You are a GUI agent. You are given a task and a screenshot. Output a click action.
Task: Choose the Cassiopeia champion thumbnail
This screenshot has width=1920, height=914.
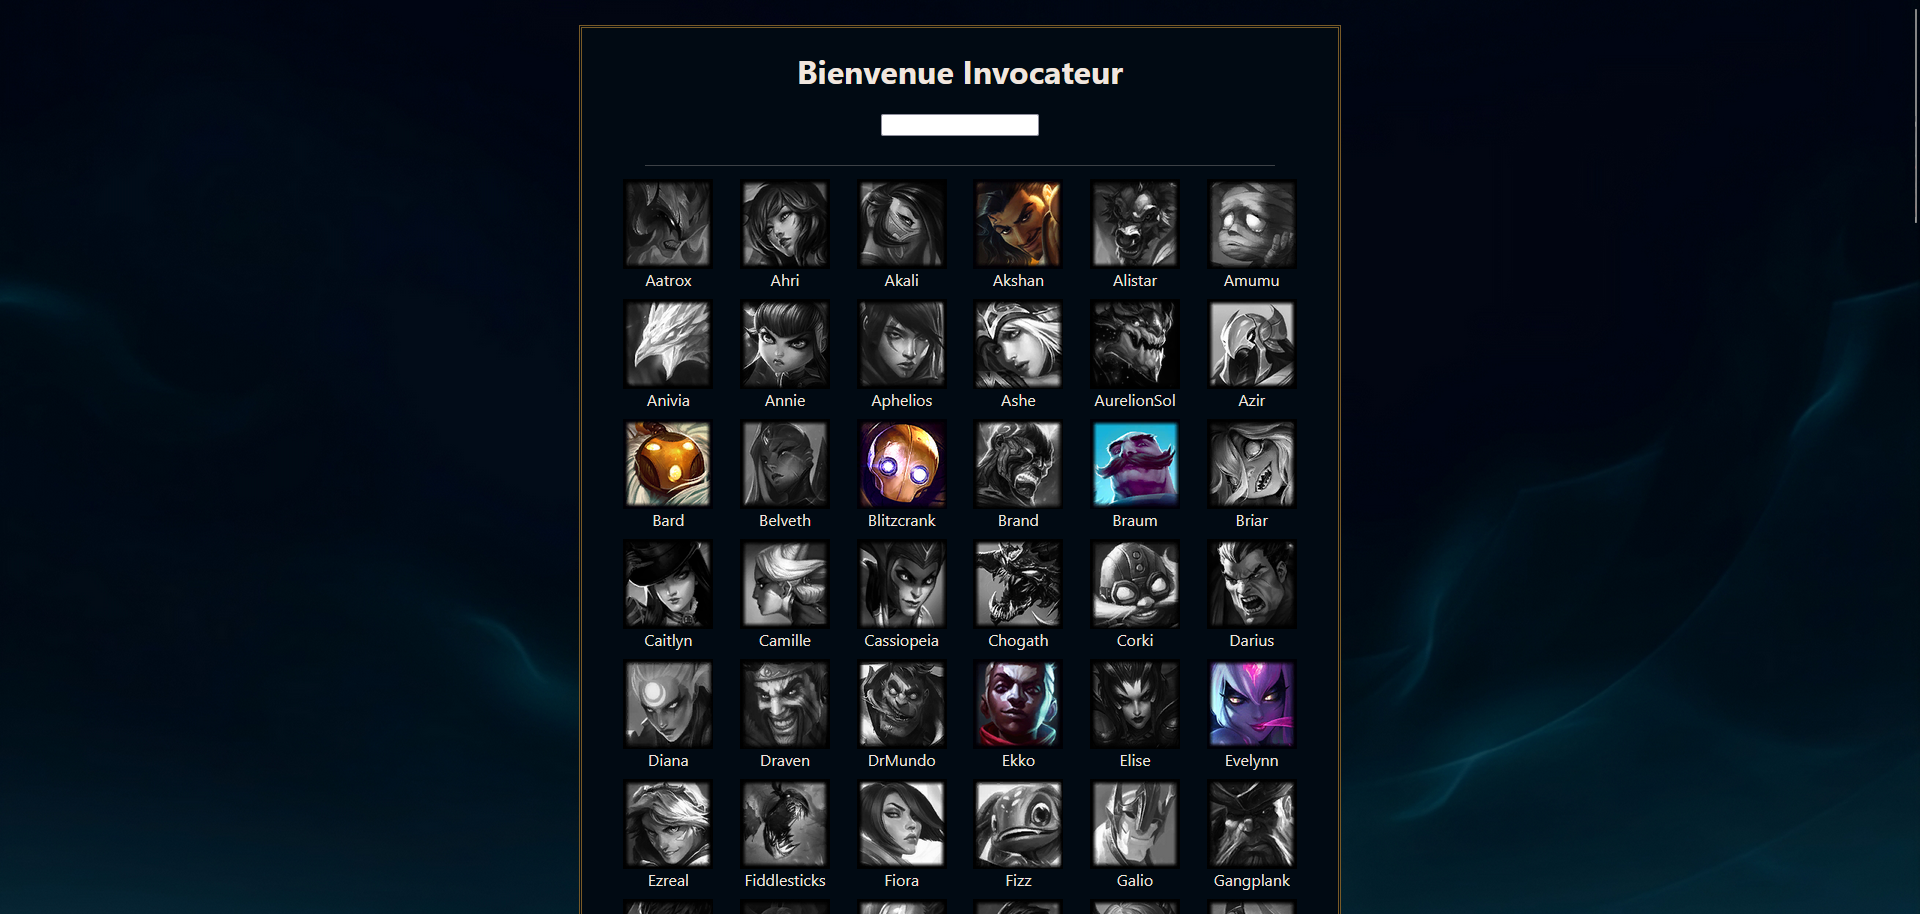[x=901, y=584]
